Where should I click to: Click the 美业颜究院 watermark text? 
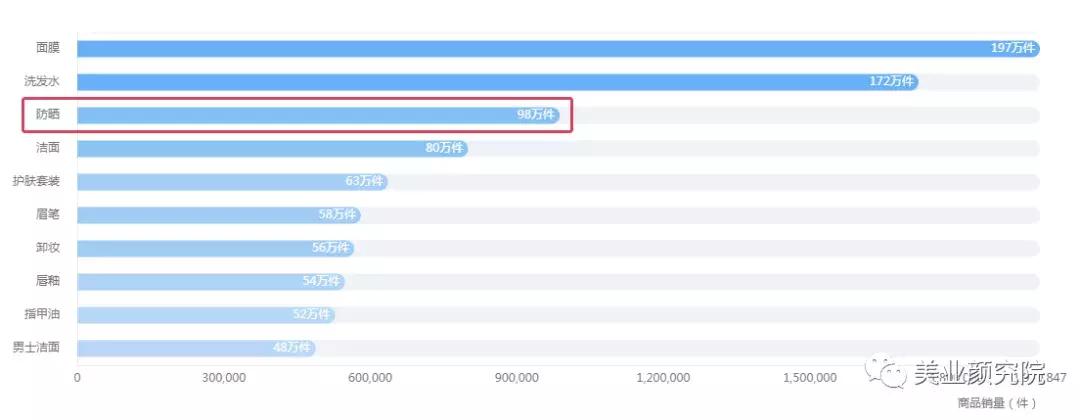click(x=978, y=373)
